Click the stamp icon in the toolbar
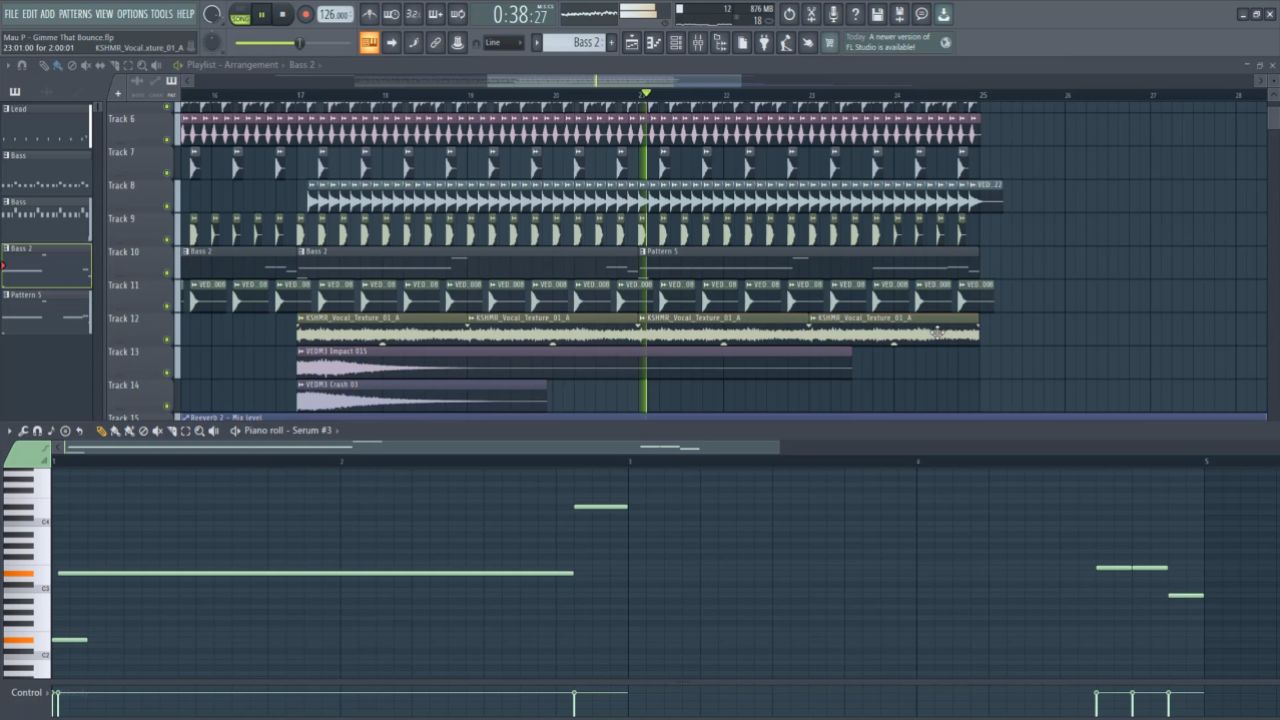The width and height of the screenshot is (1280, 720). (x=457, y=43)
